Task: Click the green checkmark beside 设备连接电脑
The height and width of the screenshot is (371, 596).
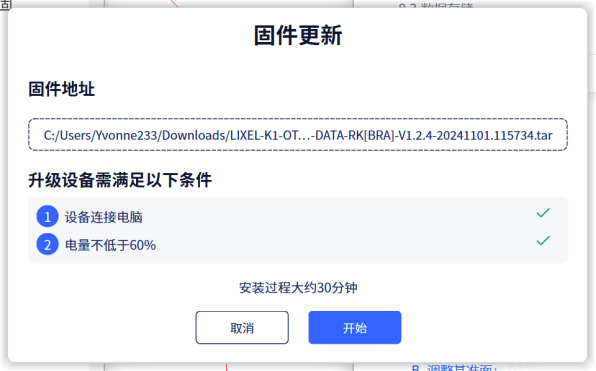Action: pos(543,212)
